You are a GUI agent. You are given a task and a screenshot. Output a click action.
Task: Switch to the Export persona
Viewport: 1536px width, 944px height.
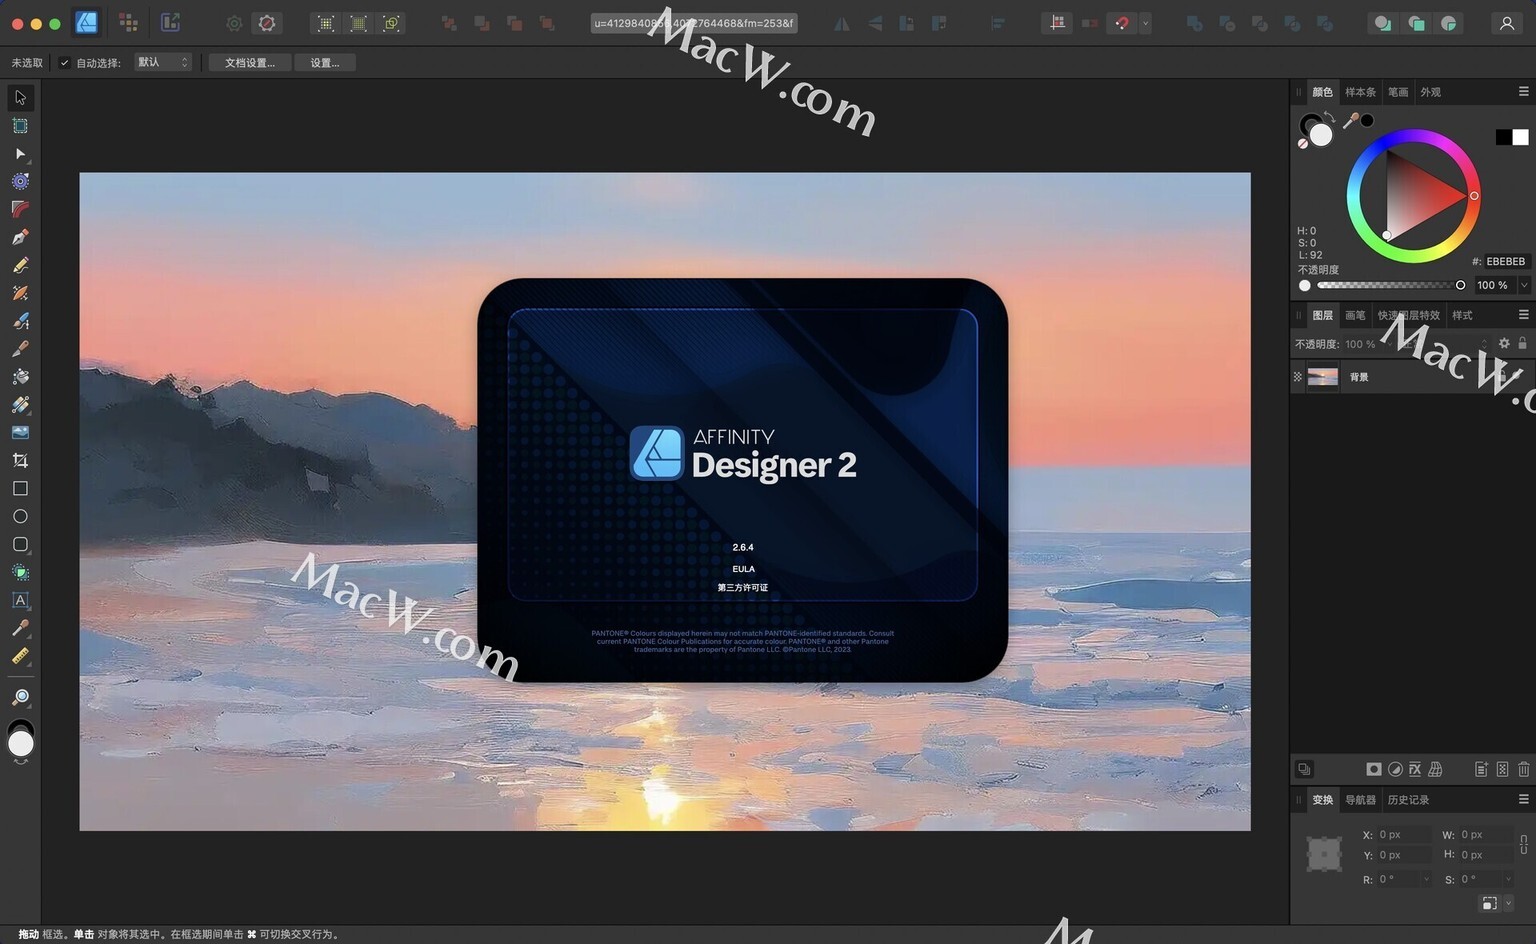170,22
